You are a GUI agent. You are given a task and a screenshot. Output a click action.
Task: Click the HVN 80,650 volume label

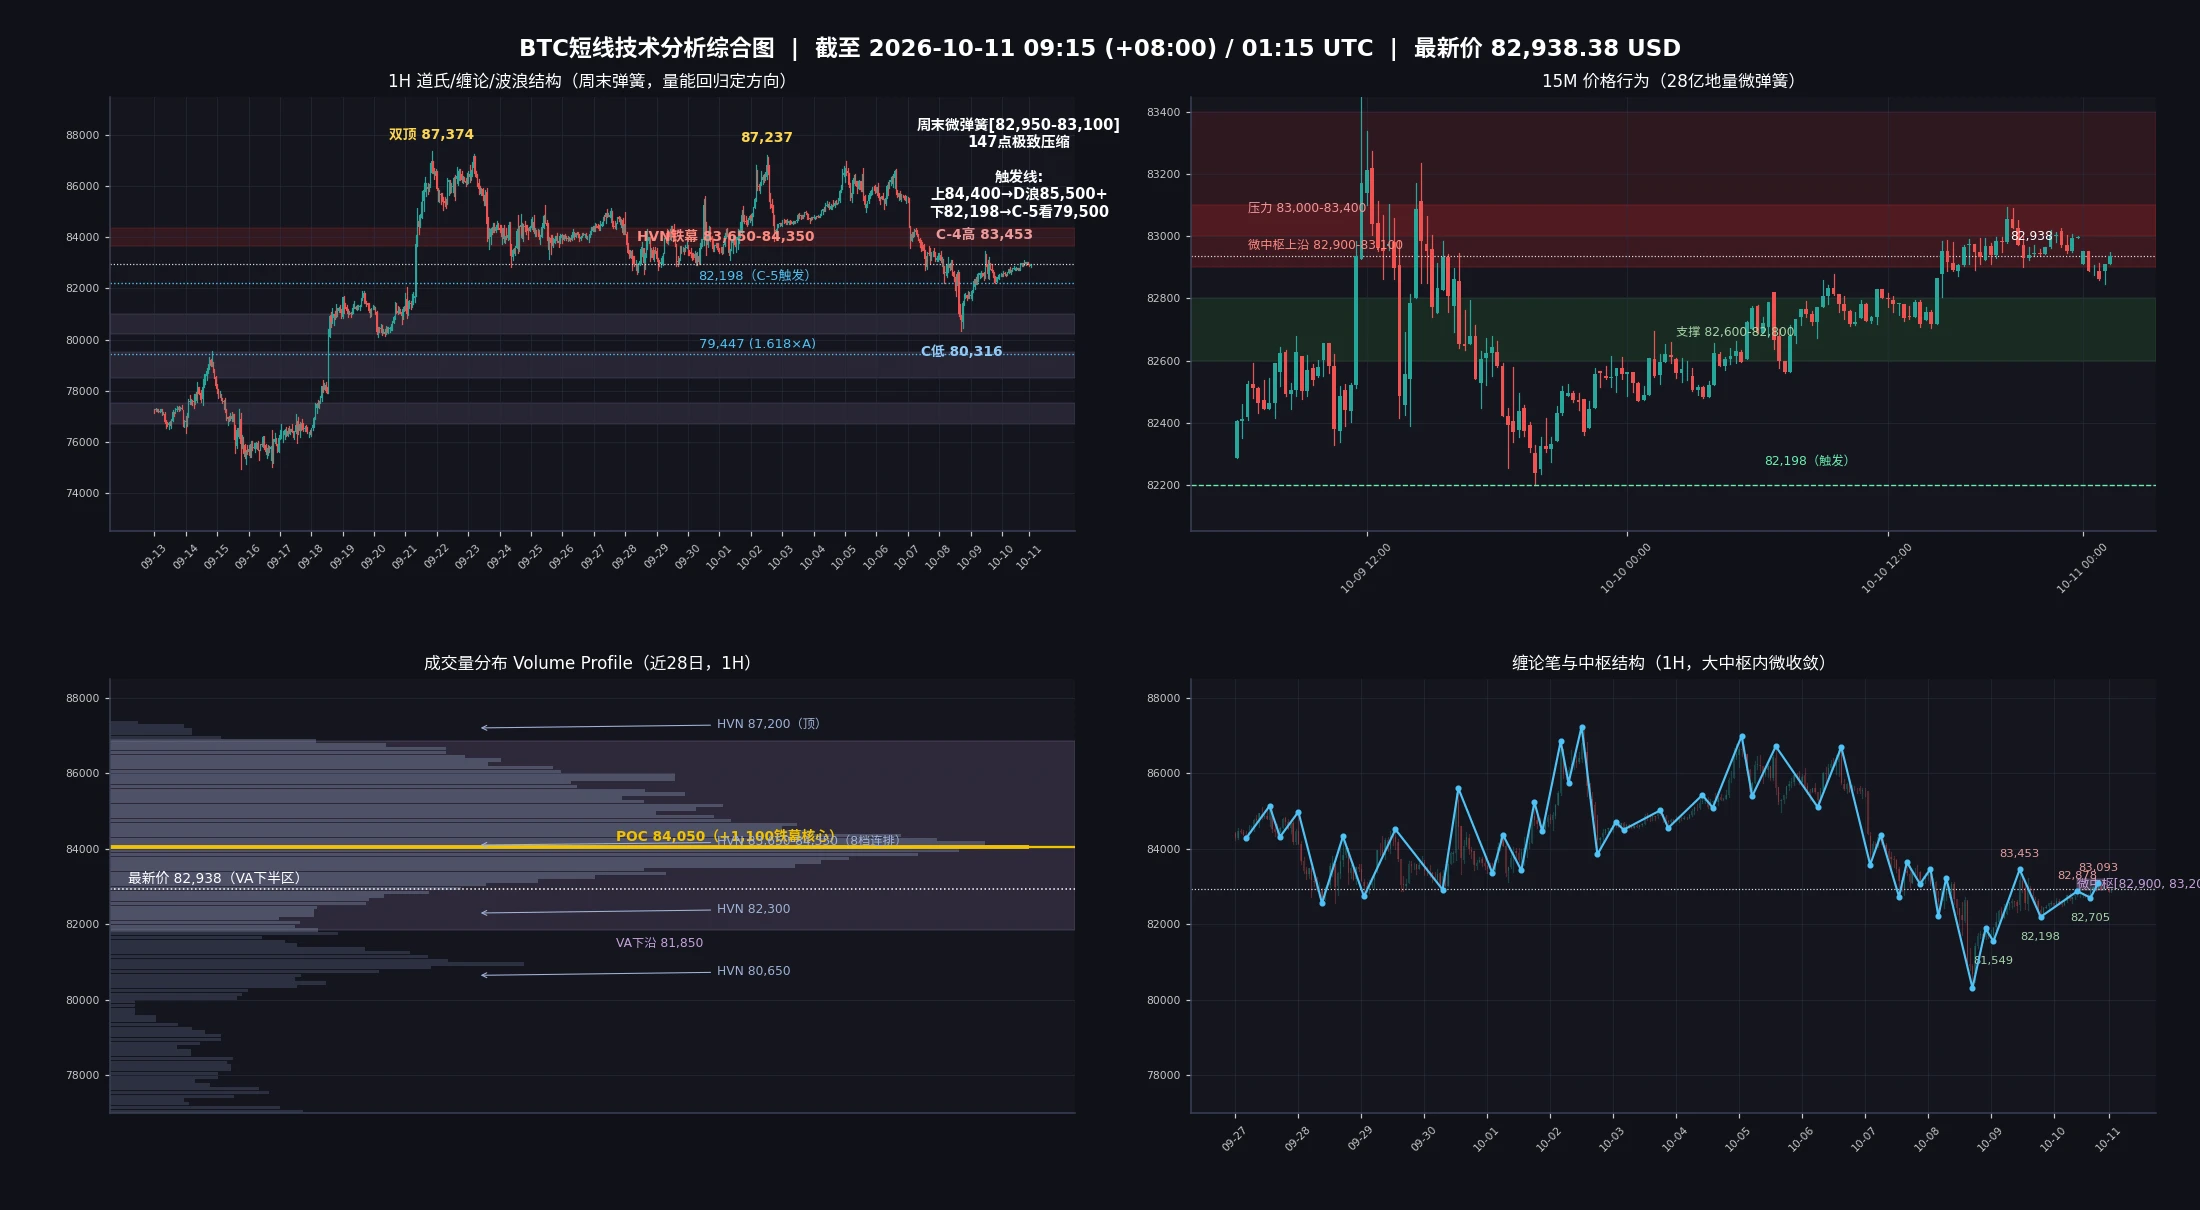point(753,970)
